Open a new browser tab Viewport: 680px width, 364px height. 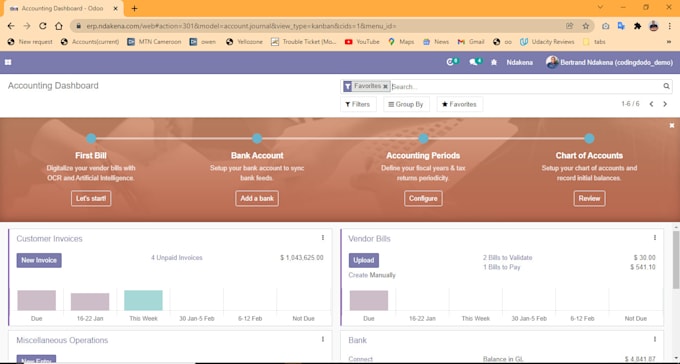(x=134, y=8)
